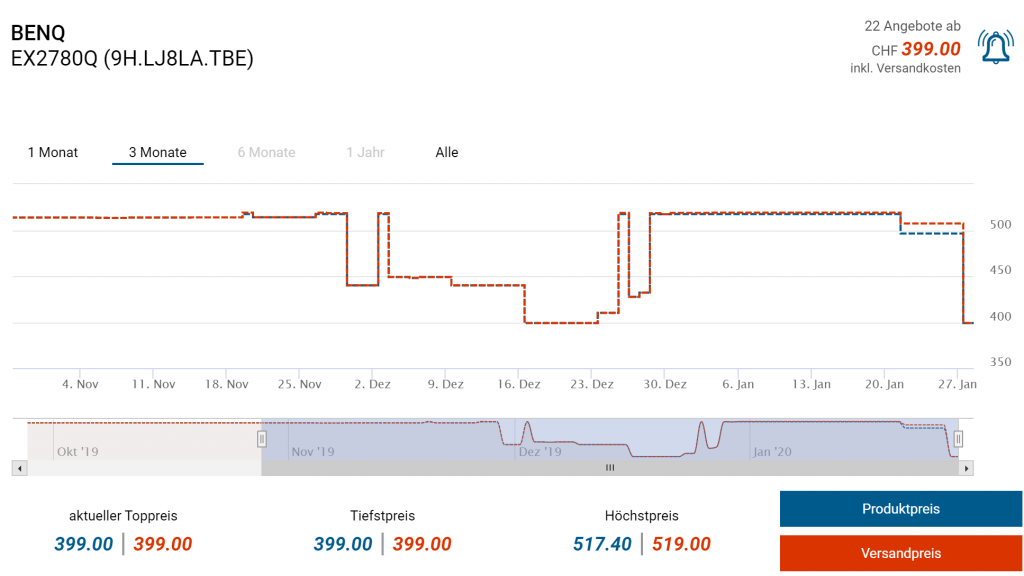Image resolution: width=1024 pixels, height=576 pixels.
Task: Click the scrollbar right arrow
Action: click(966, 468)
